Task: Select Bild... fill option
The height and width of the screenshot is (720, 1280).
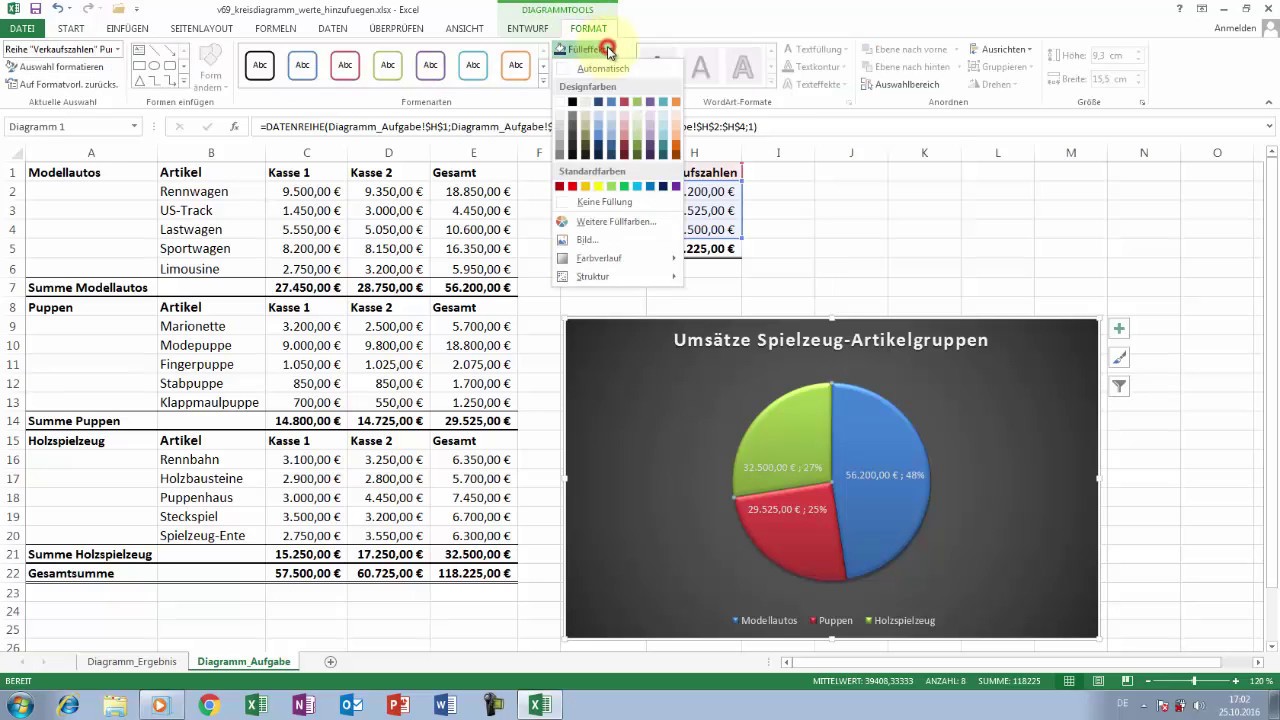Action: (x=587, y=240)
